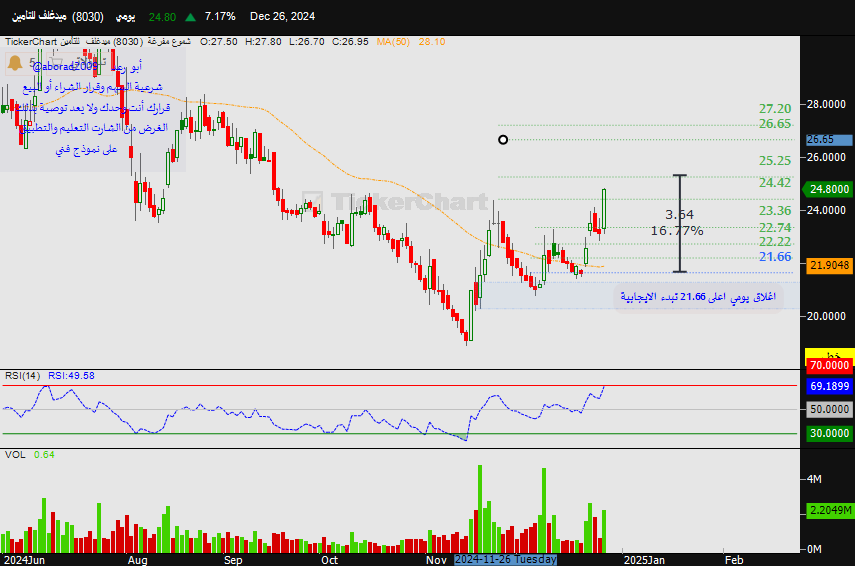
Task: Click the 28.0000 price axis label
Action: pyautogui.click(x=826, y=104)
